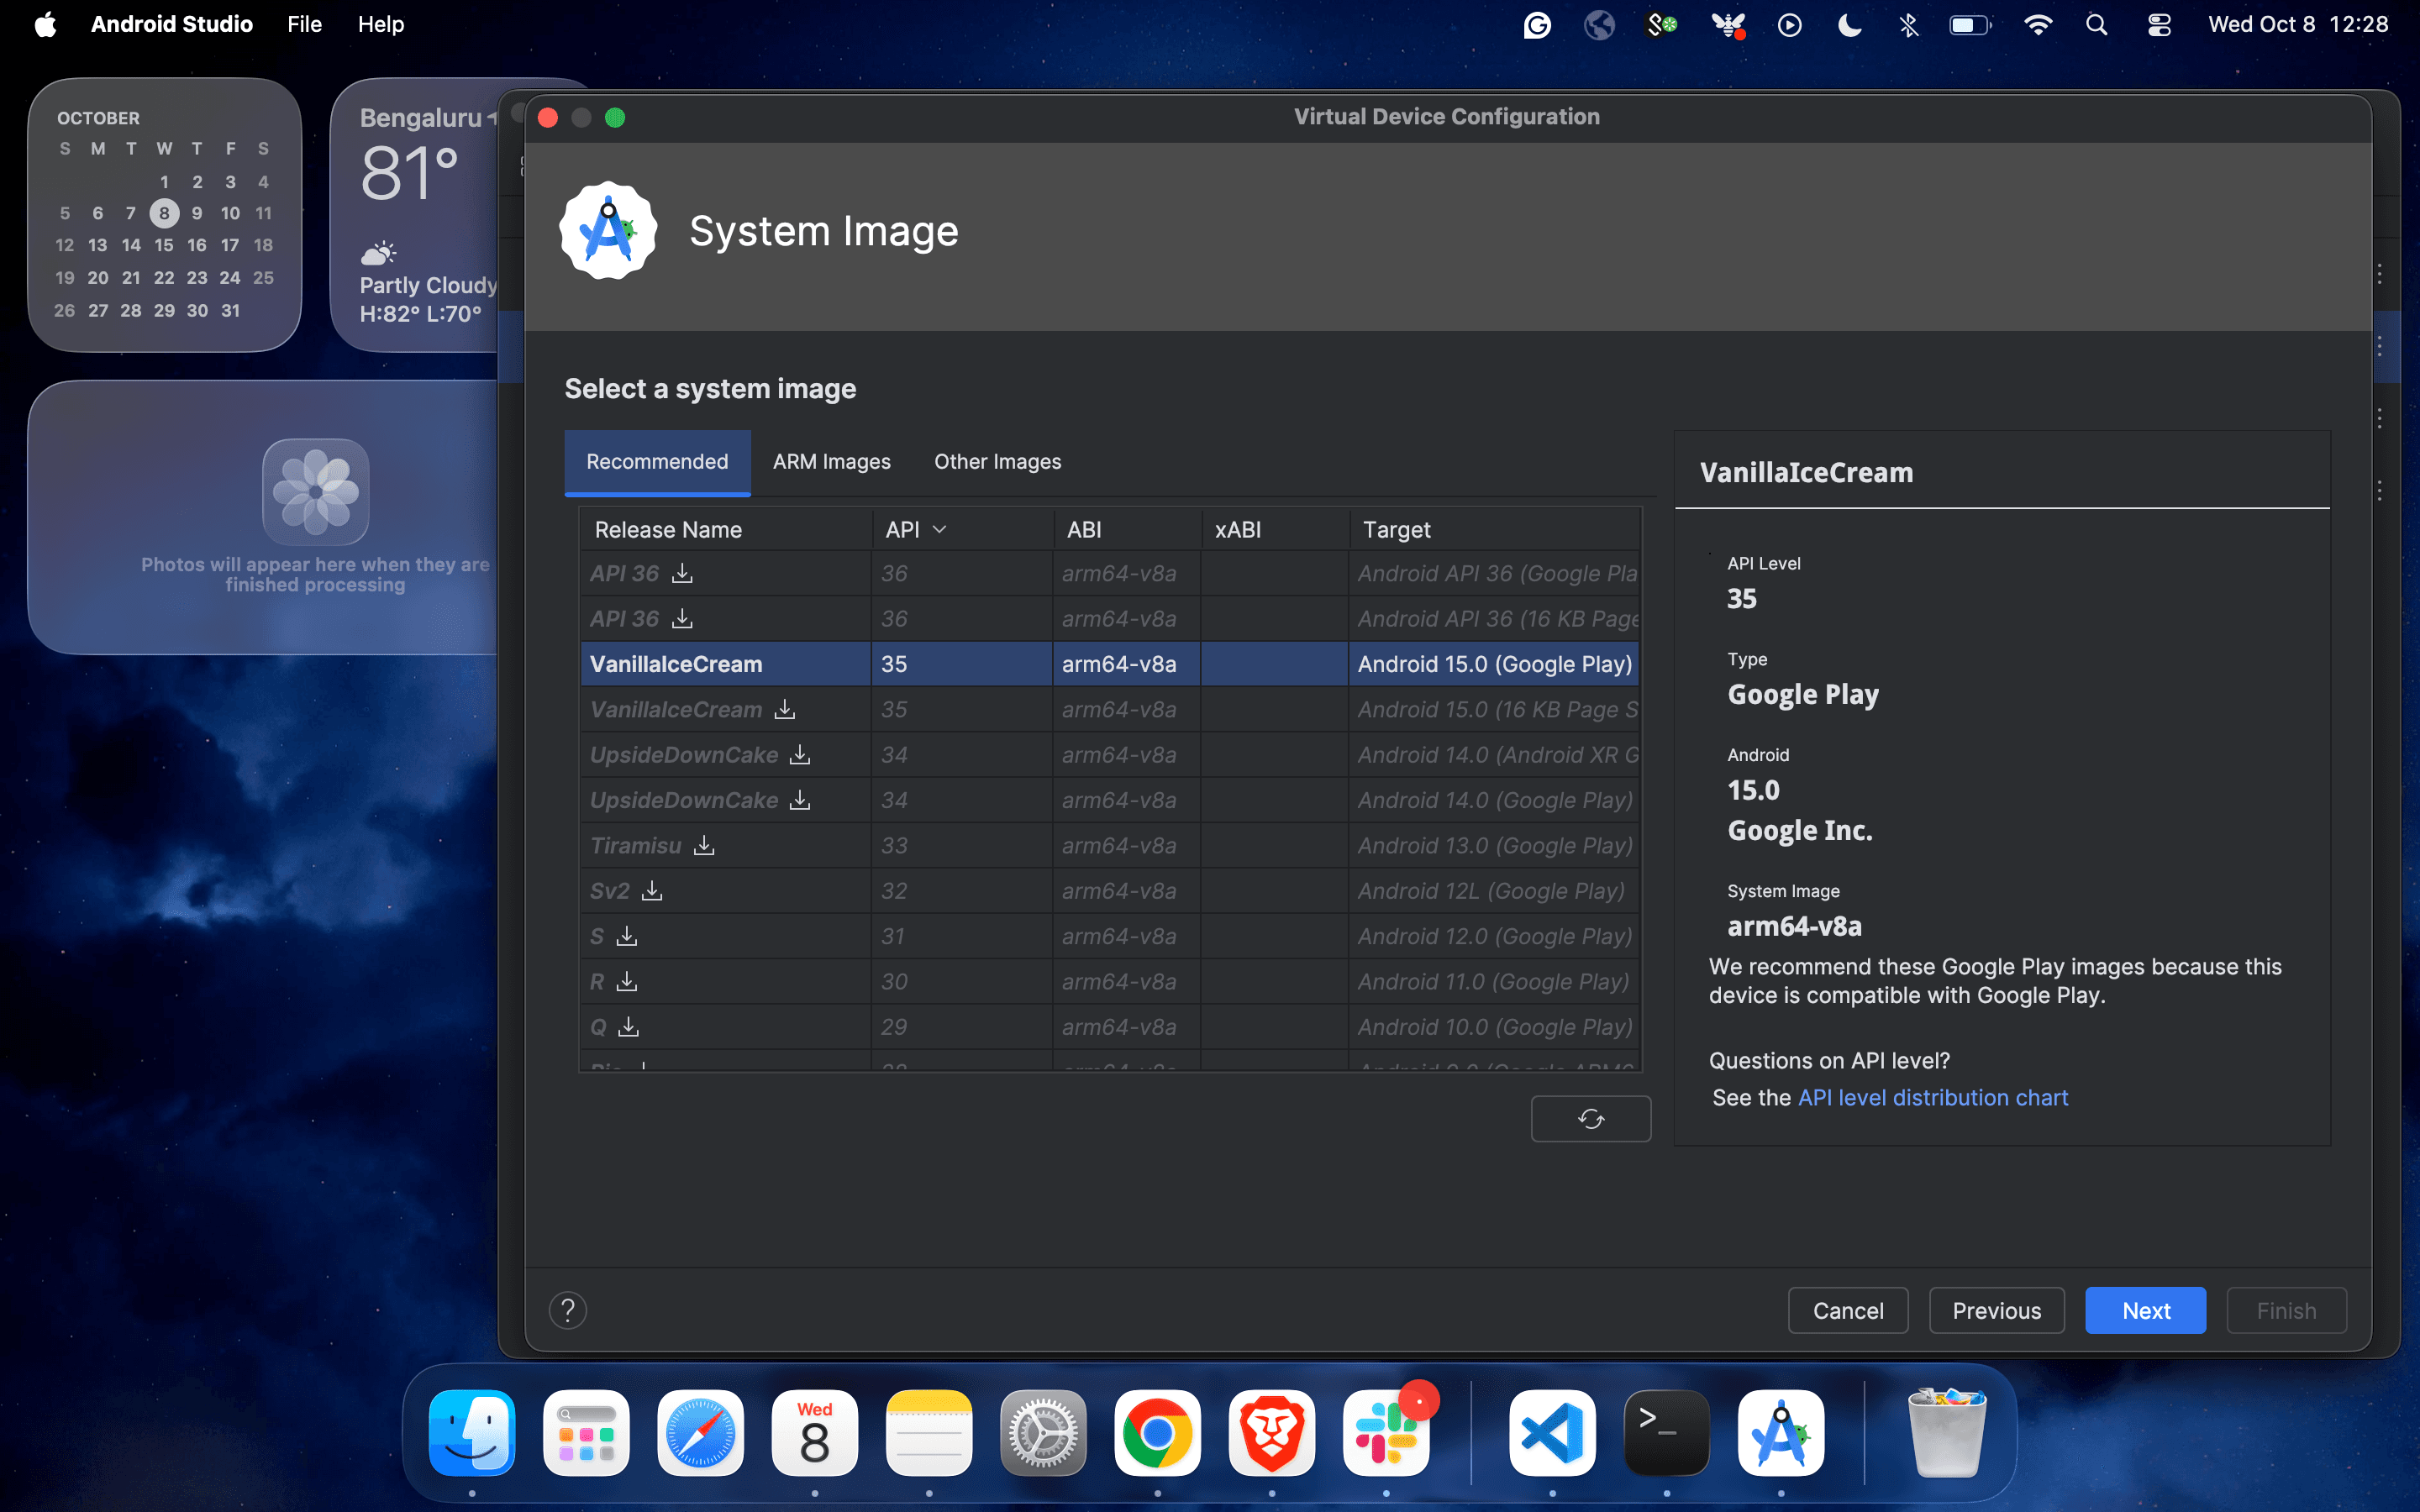
Task: Toggle API column sort arrow
Action: pos(939,529)
